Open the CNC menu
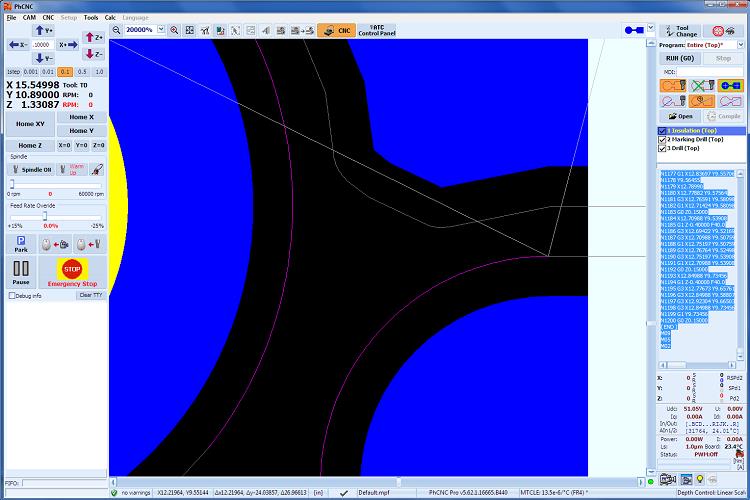750x500 pixels. (48, 18)
